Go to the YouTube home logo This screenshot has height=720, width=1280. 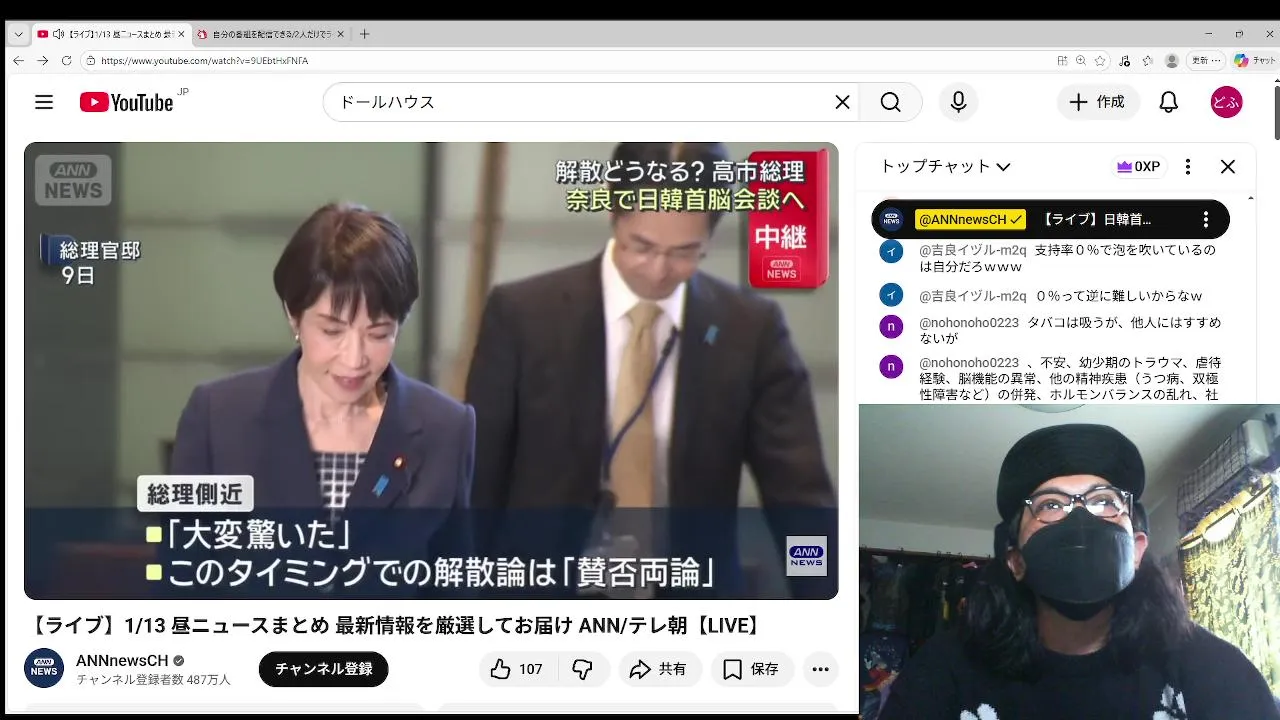pyautogui.click(x=127, y=102)
